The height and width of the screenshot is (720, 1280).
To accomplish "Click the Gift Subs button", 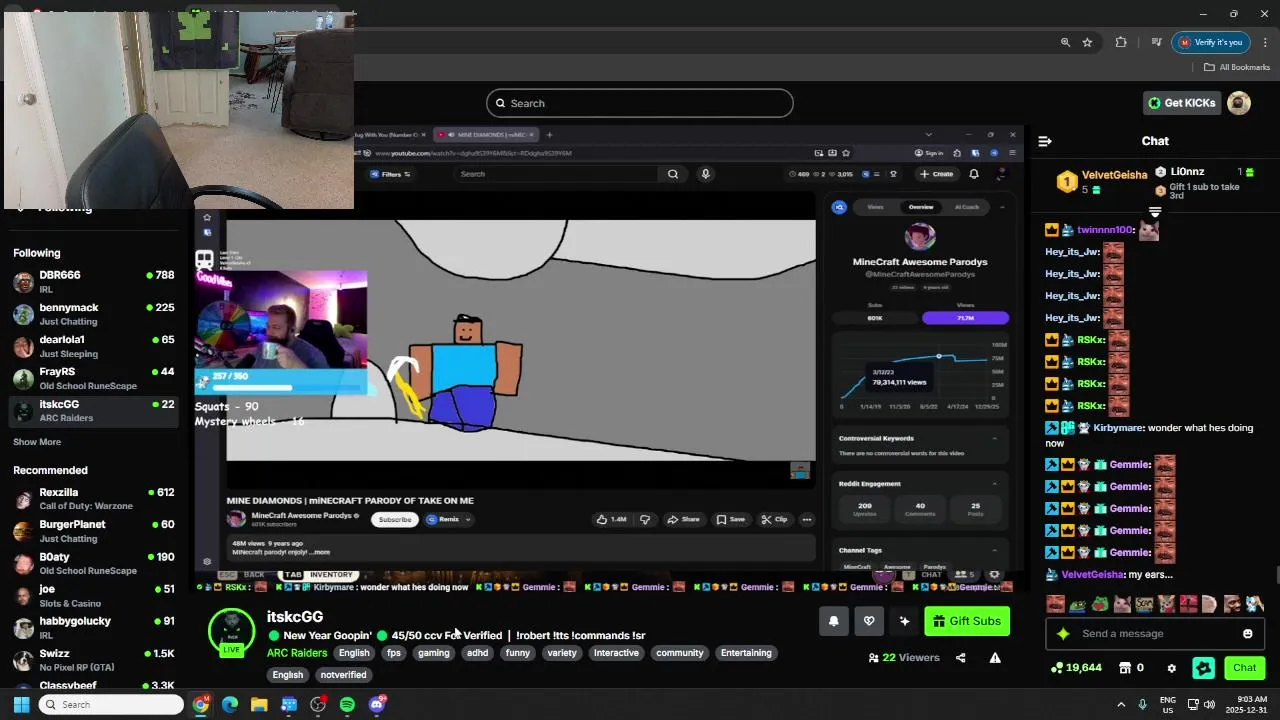I will (x=967, y=621).
